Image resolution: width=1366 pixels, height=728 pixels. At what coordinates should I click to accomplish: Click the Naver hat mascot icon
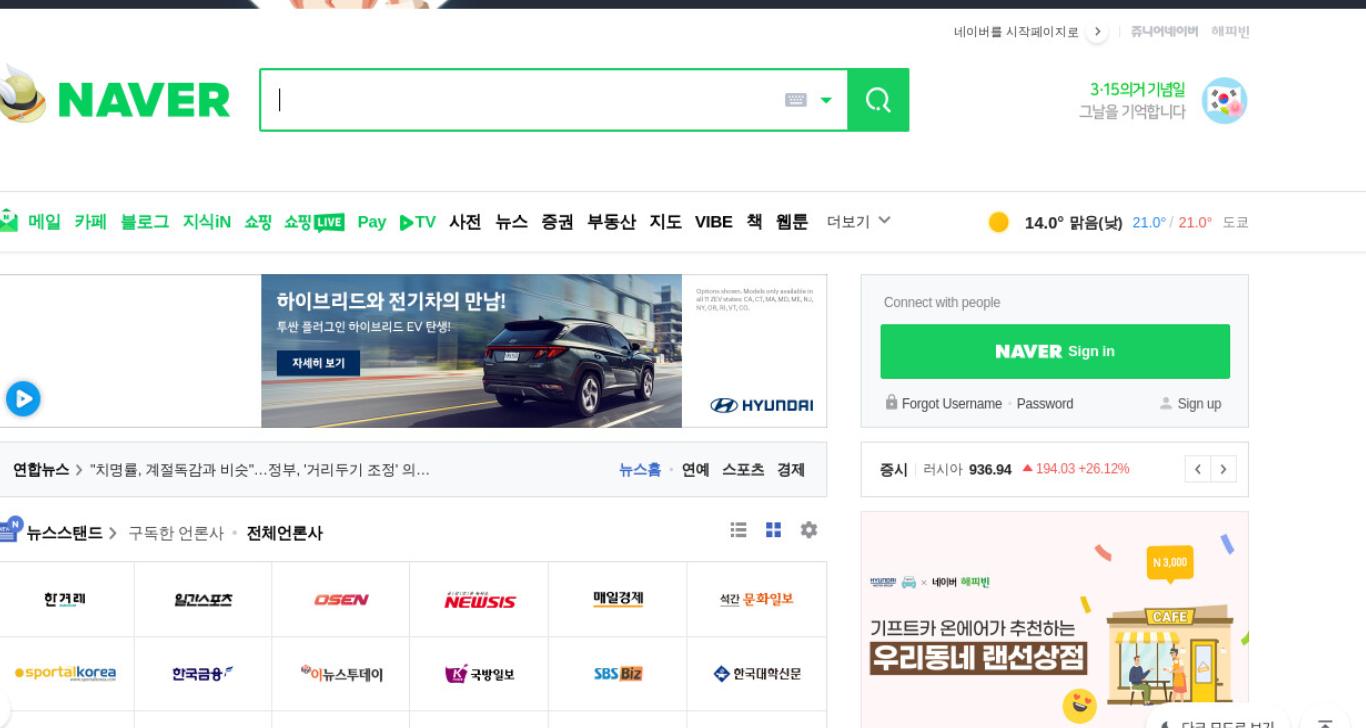[22, 95]
